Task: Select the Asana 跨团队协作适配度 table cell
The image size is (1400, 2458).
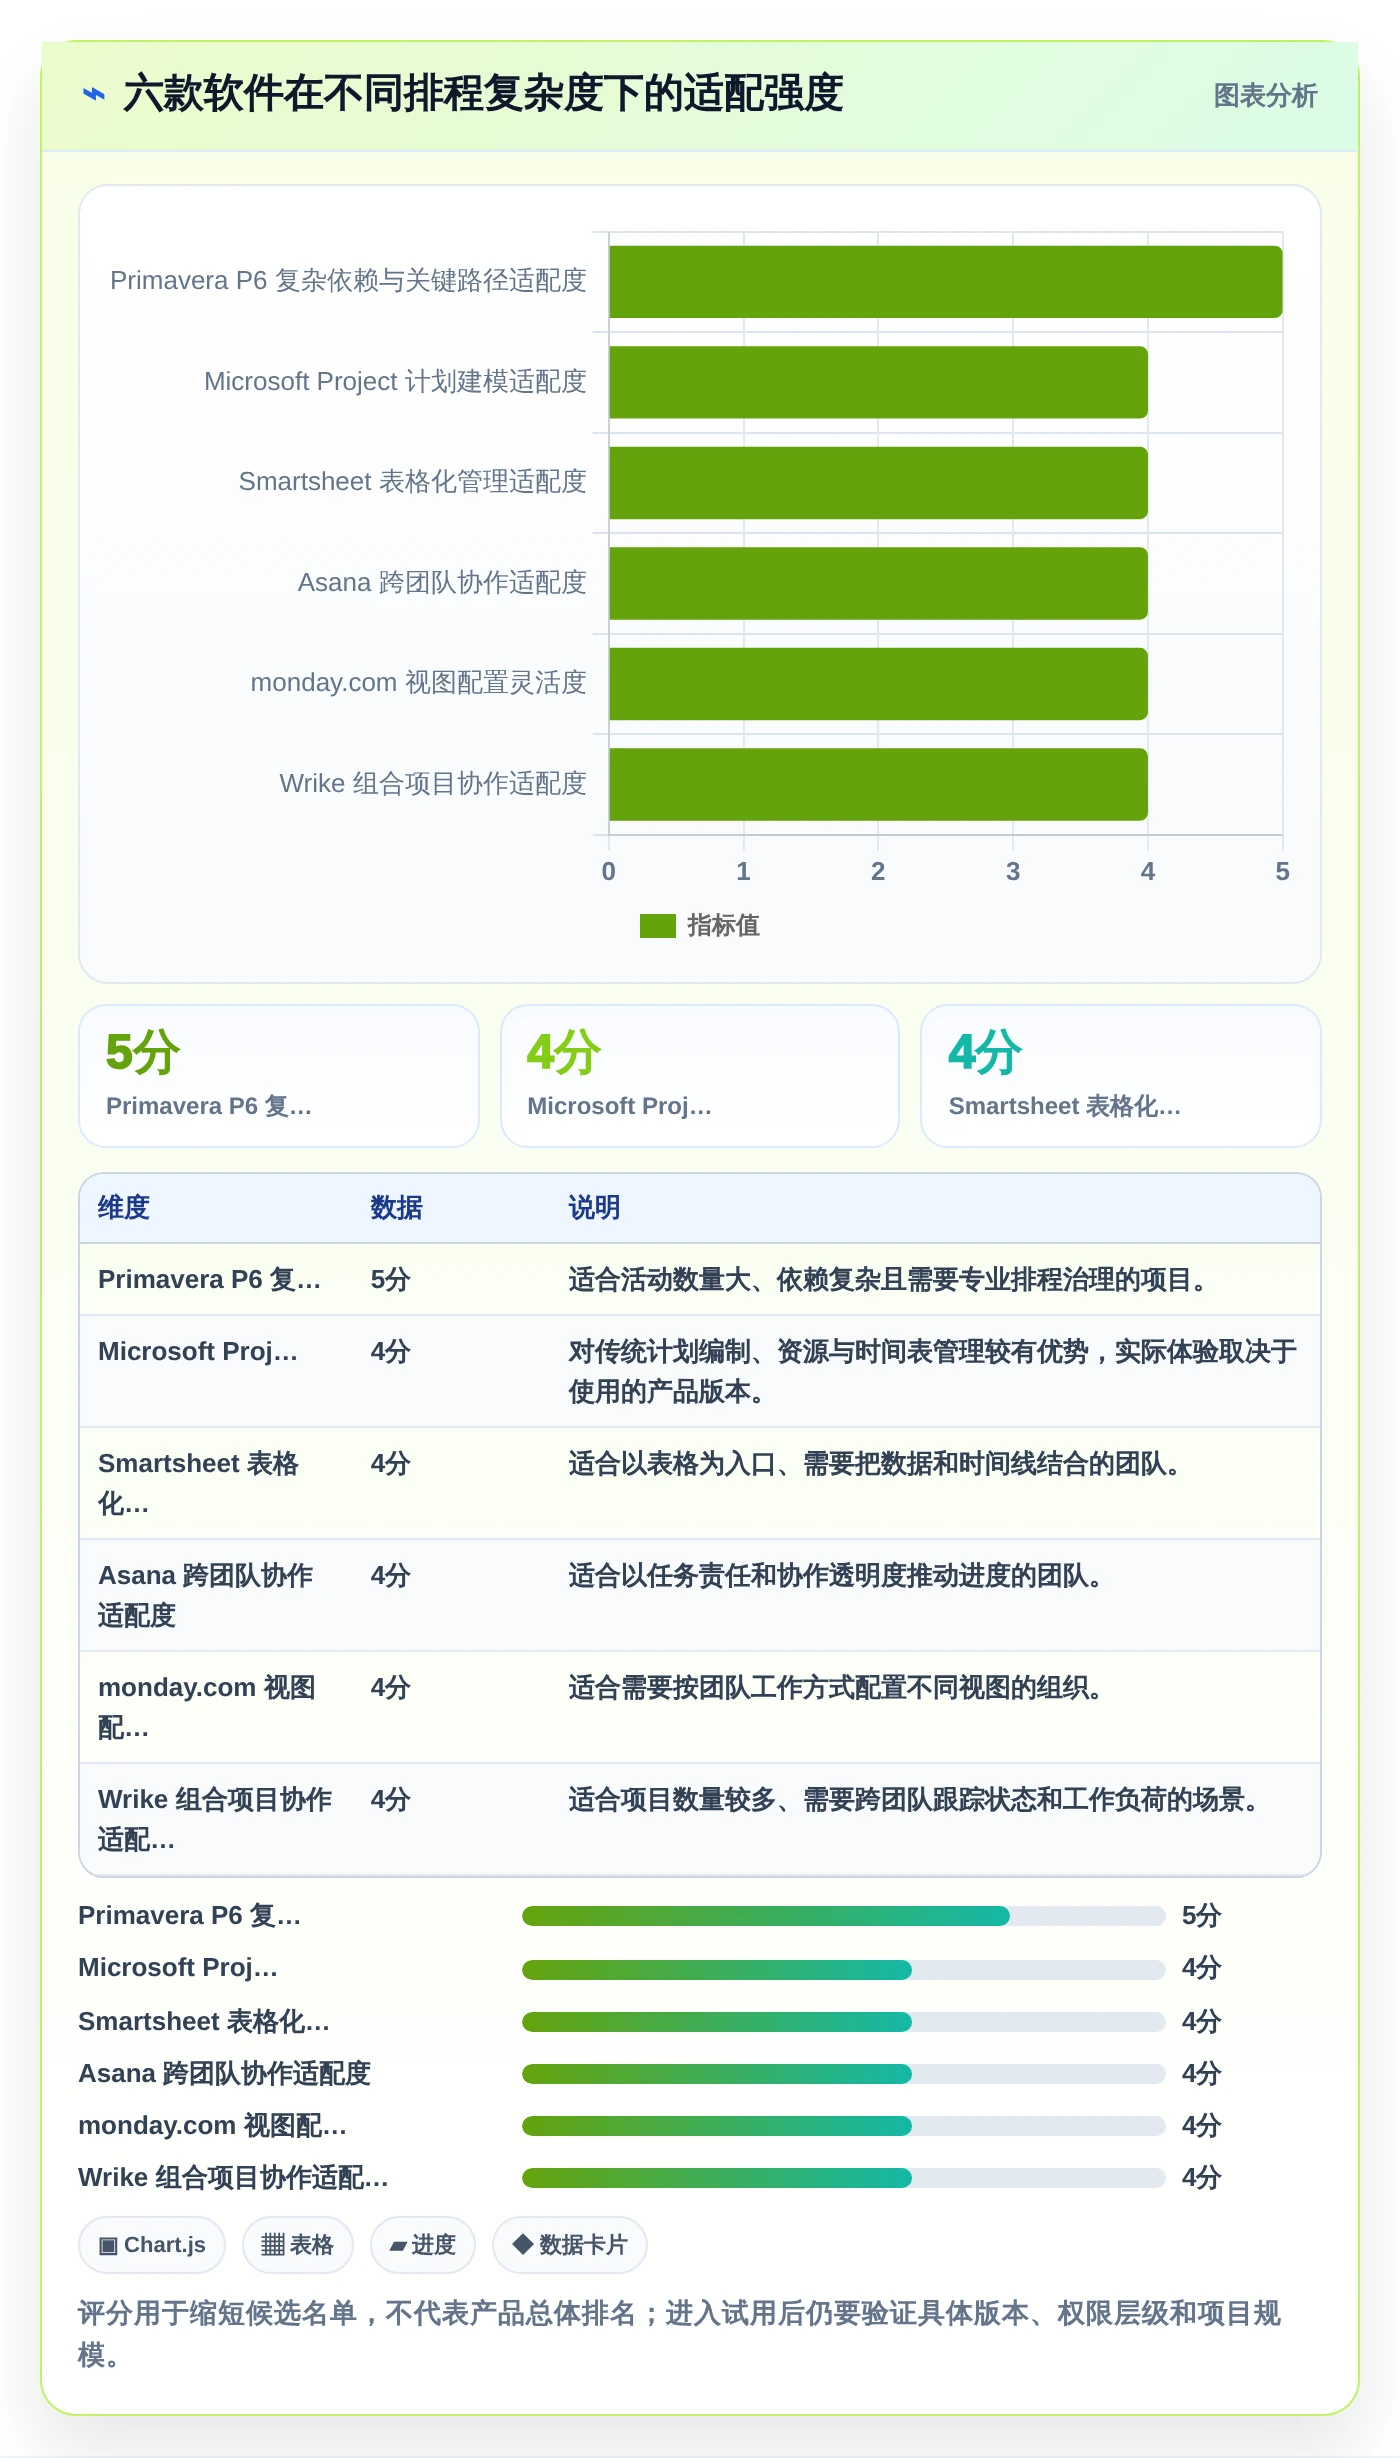Action: click(x=206, y=1596)
